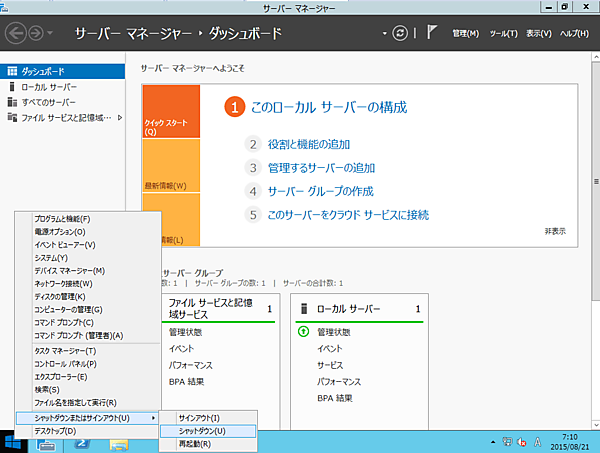This screenshot has height=453, width=600.
Task: Open the notifications flag icon
Action: pos(432,33)
